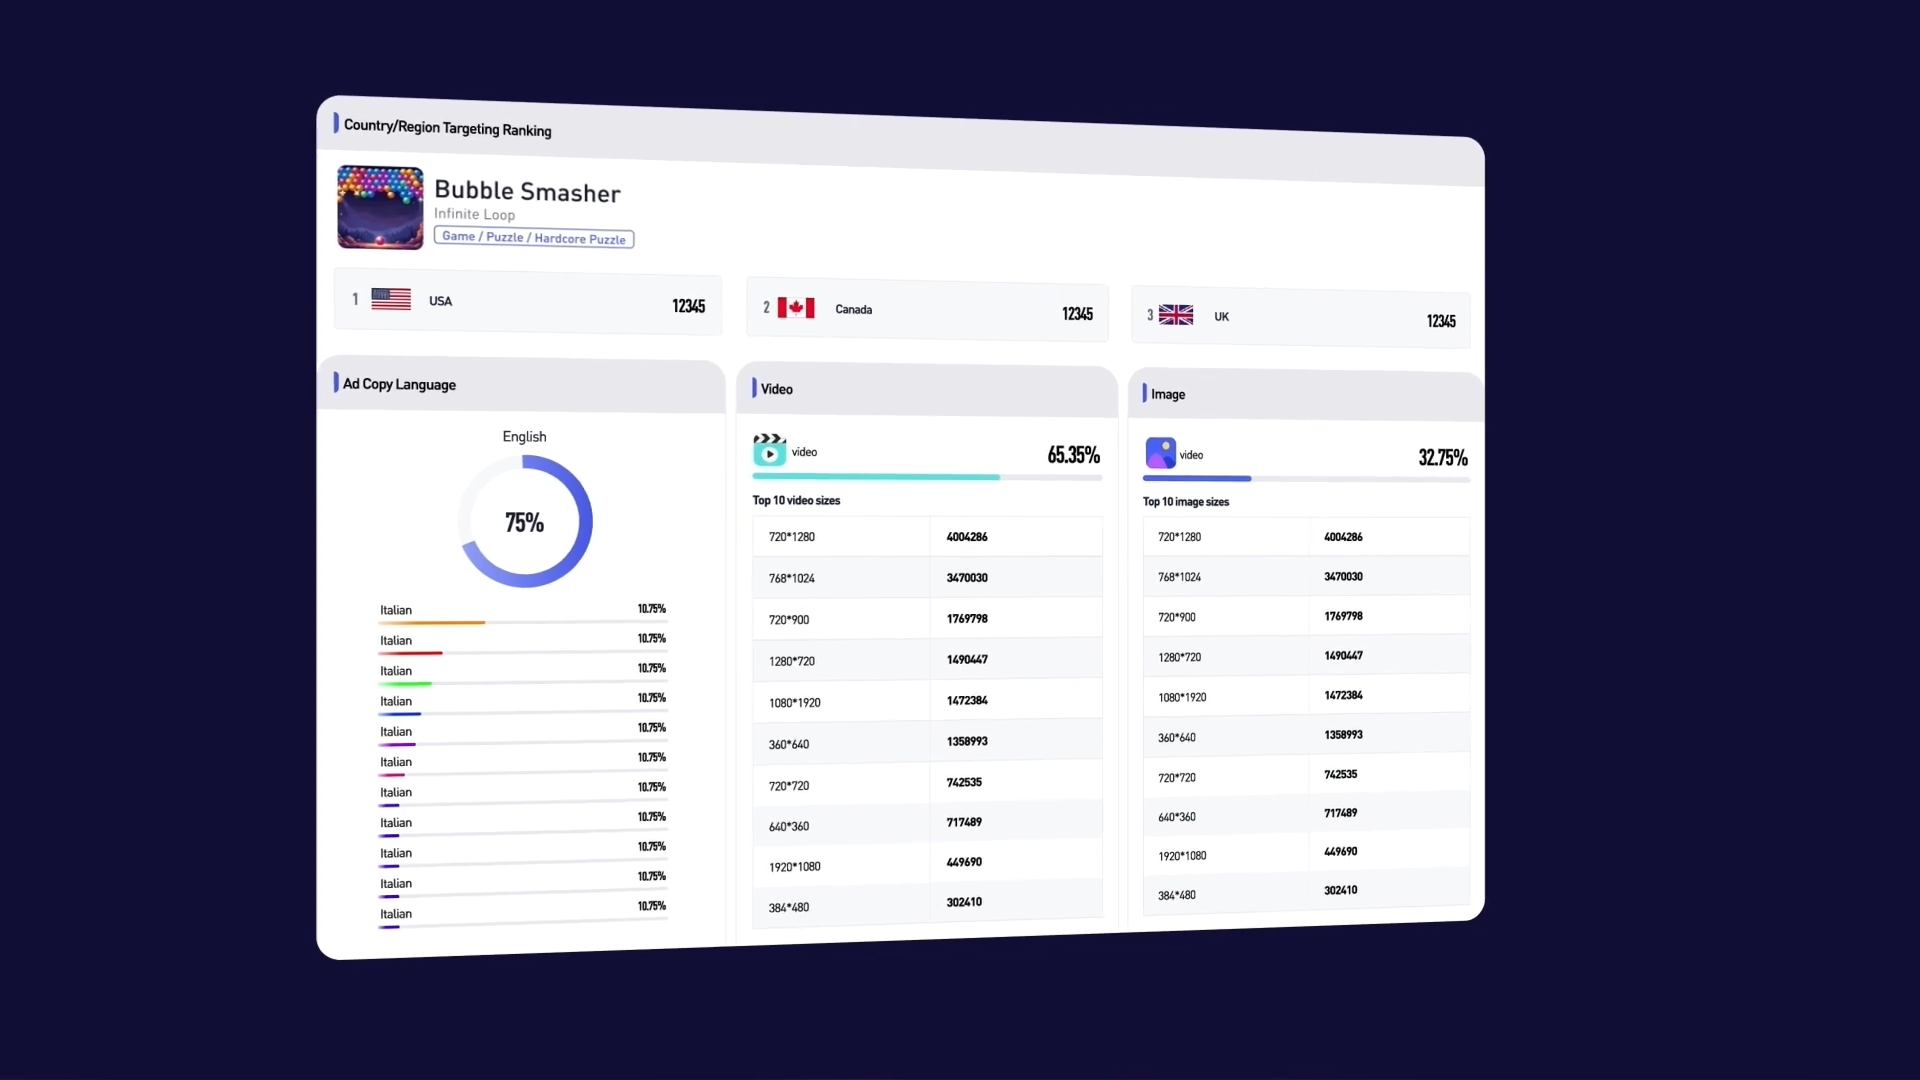Click the 75% English donut chart
The width and height of the screenshot is (1920, 1080).
(x=525, y=521)
